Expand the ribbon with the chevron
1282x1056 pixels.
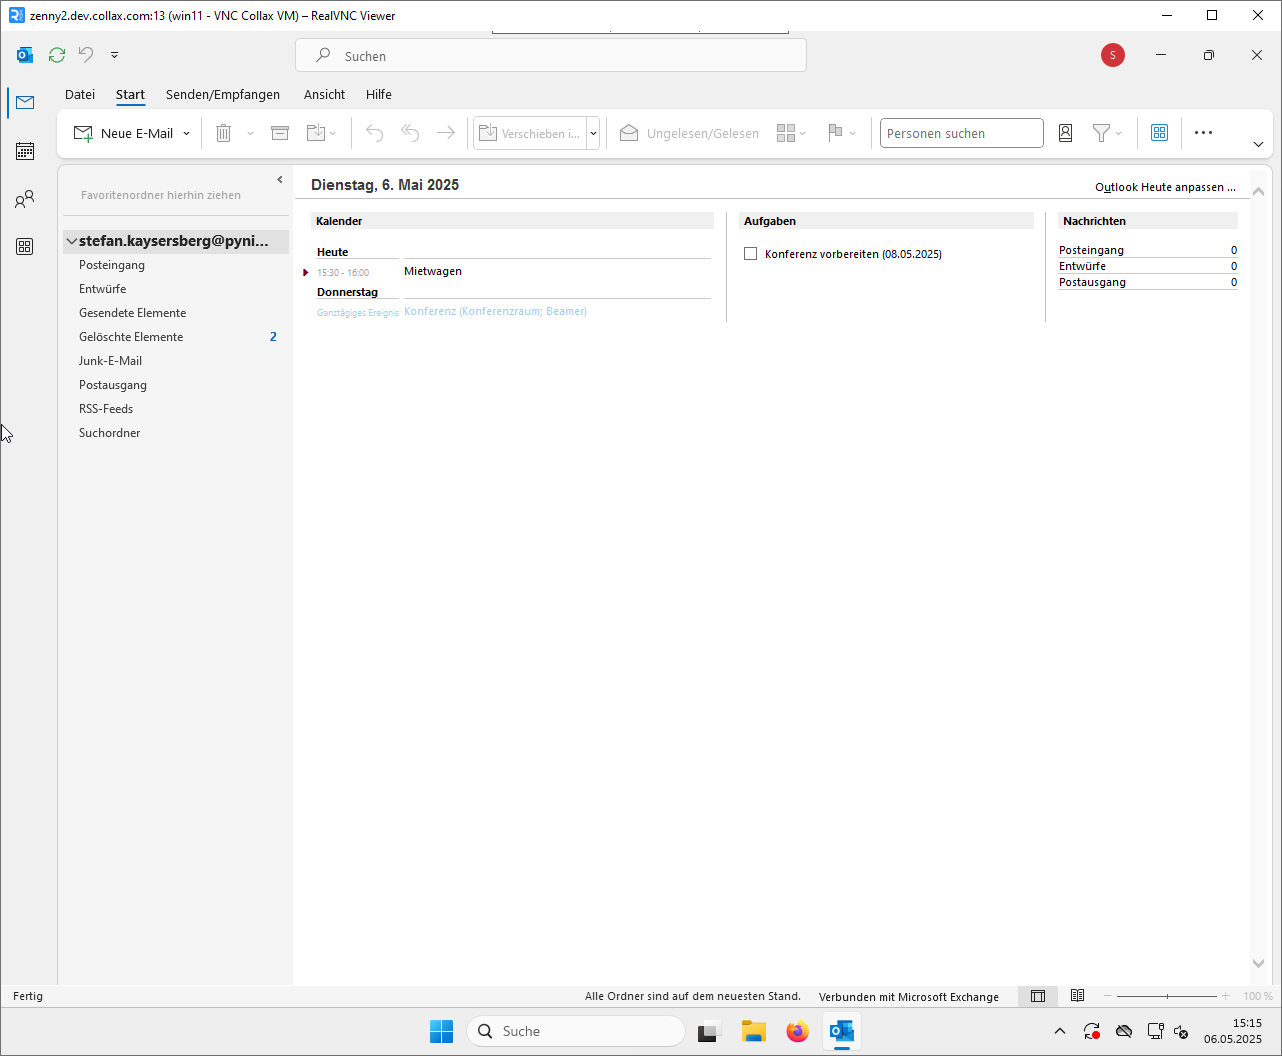[x=1258, y=144]
